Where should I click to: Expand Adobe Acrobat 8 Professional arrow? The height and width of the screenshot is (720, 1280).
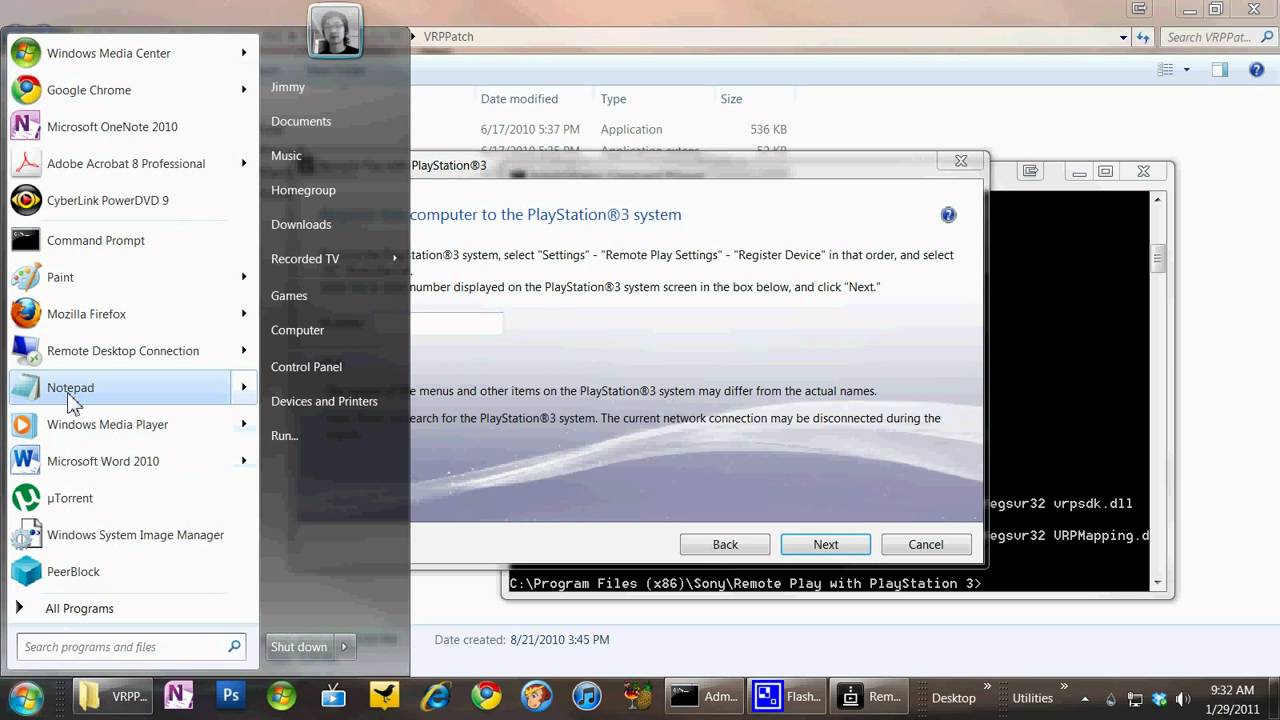(244, 163)
